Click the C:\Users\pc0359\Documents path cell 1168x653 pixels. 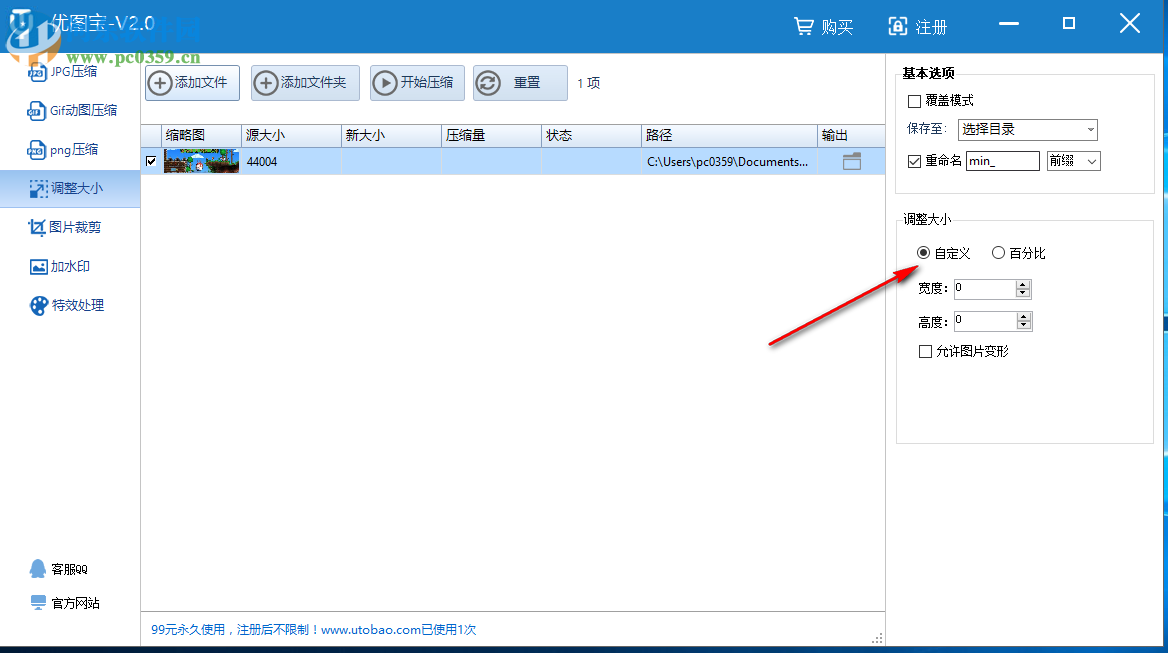coord(729,162)
